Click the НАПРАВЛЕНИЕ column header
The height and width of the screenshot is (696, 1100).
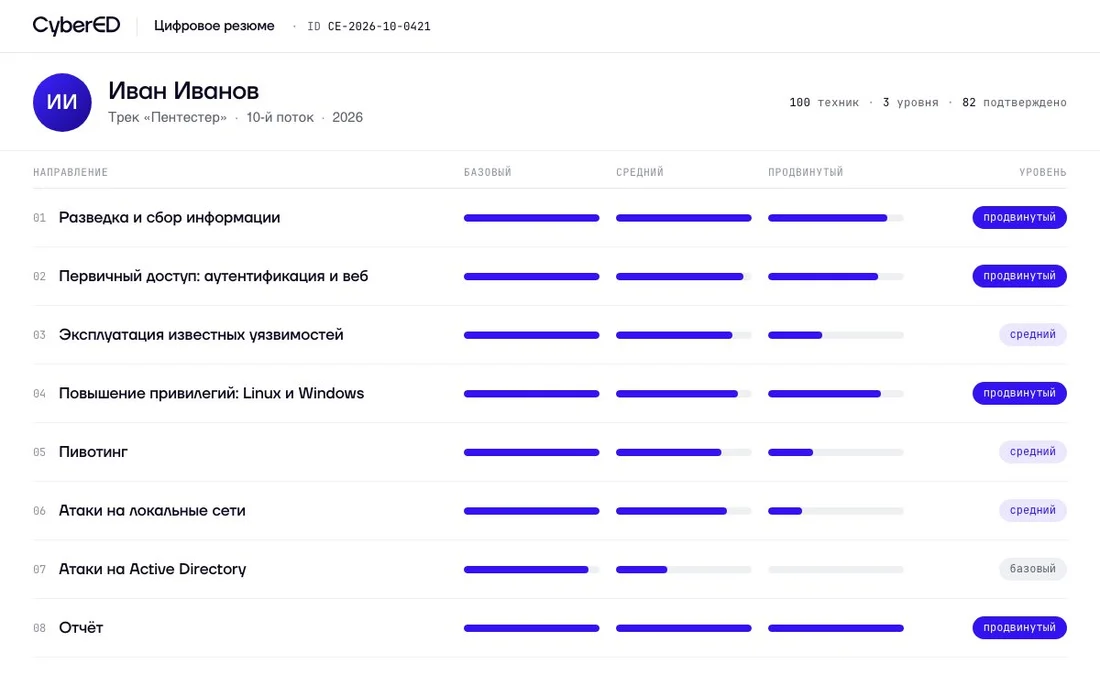(x=70, y=172)
